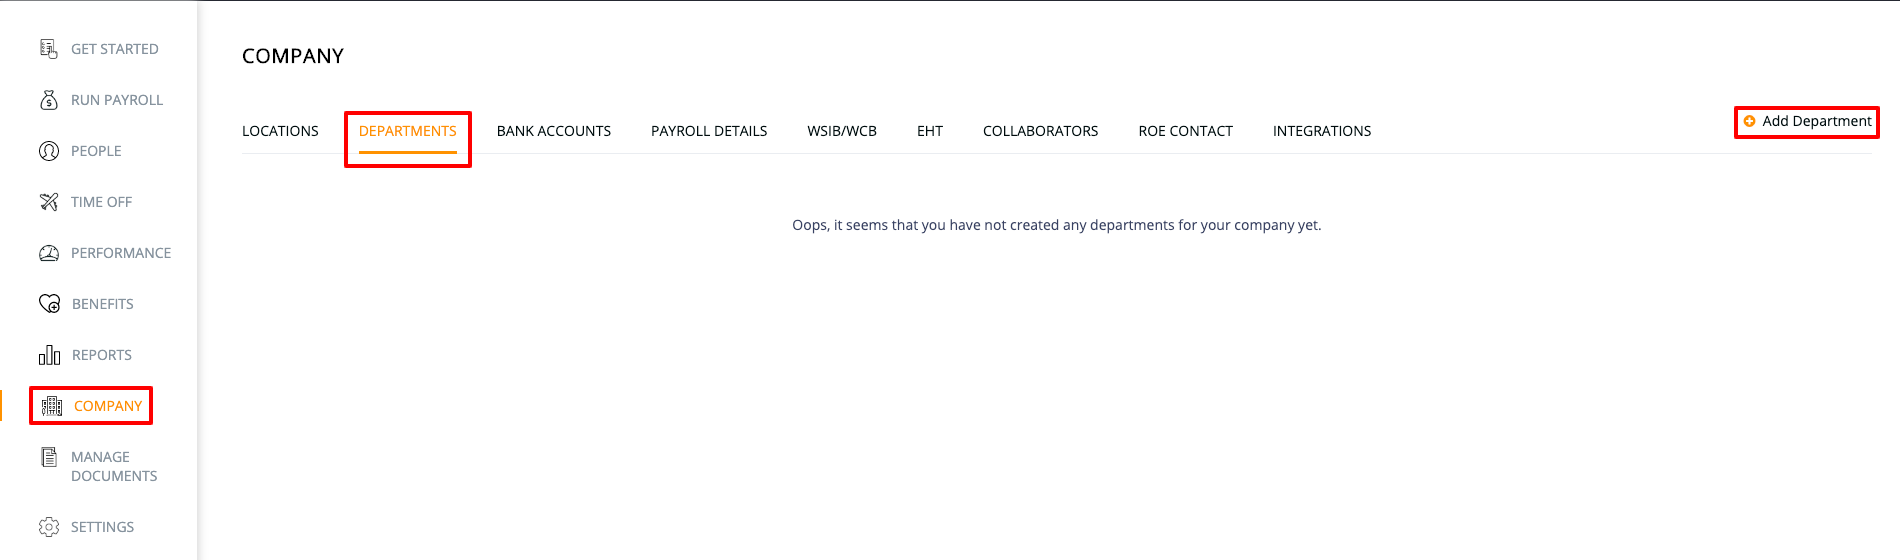
Task: Click the Run Payroll money bag icon
Action: [48, 100]
